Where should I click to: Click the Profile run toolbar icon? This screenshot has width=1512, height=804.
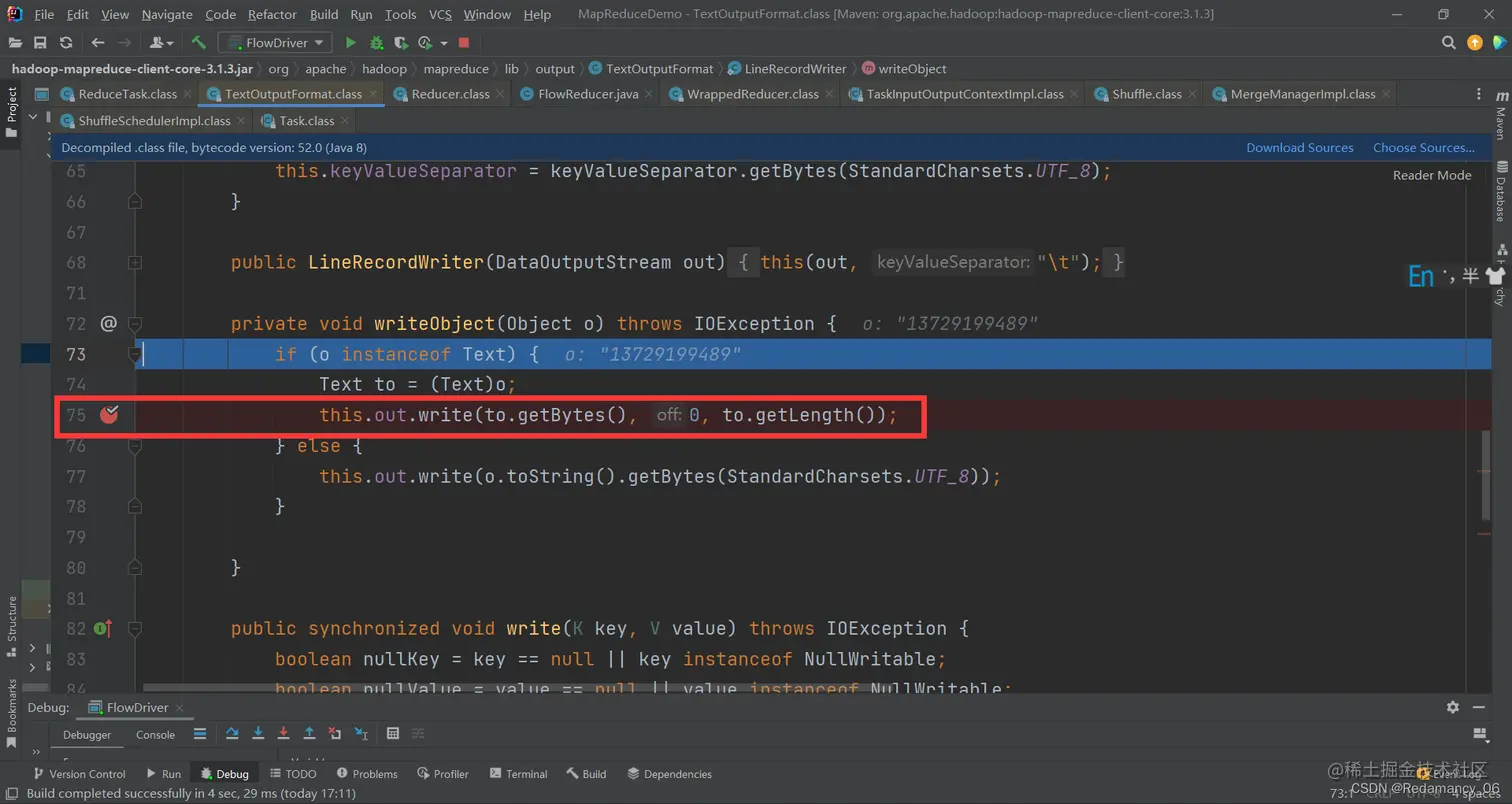click(425, 43)
